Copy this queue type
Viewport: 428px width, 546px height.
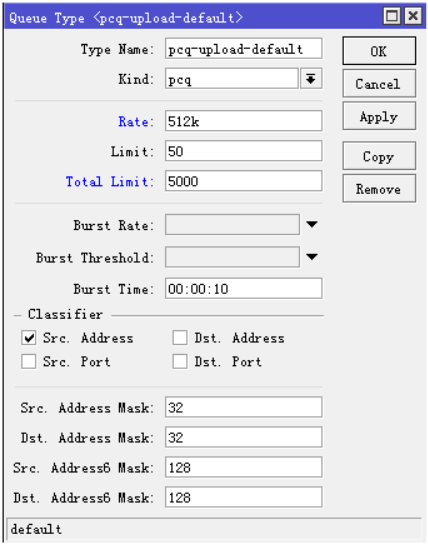[379, 156]
